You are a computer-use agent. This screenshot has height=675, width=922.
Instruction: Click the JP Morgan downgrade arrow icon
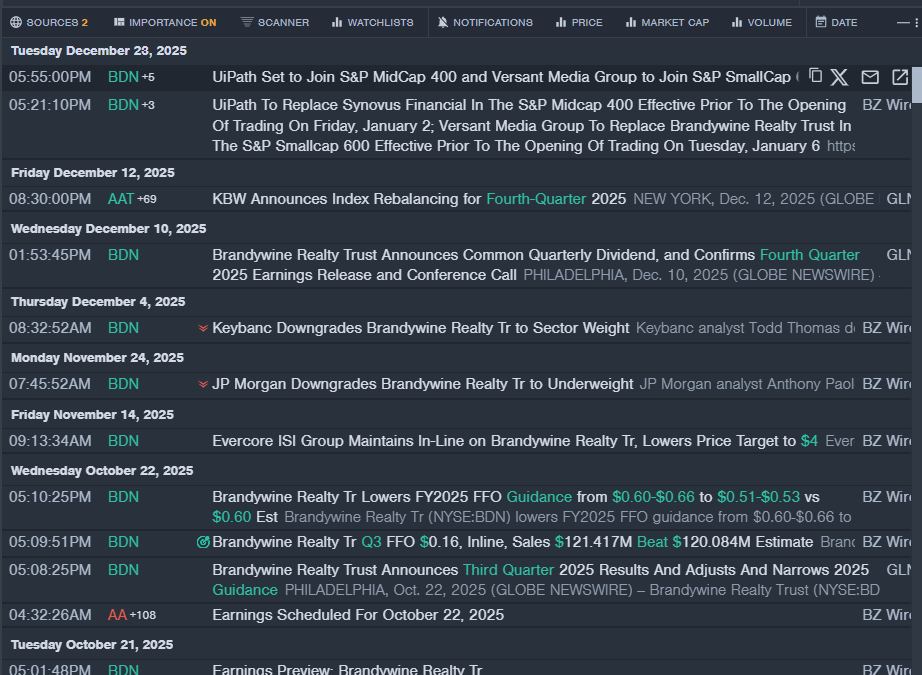(203, 384)
